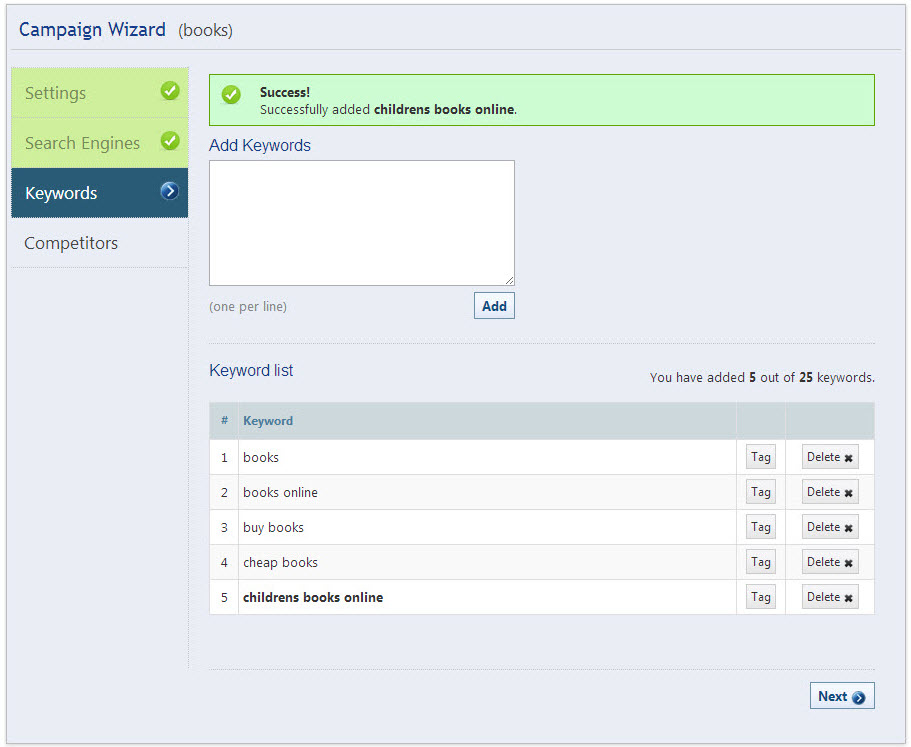
Task: Click the green checkmark beside Settings
Action: click(170, 91)
